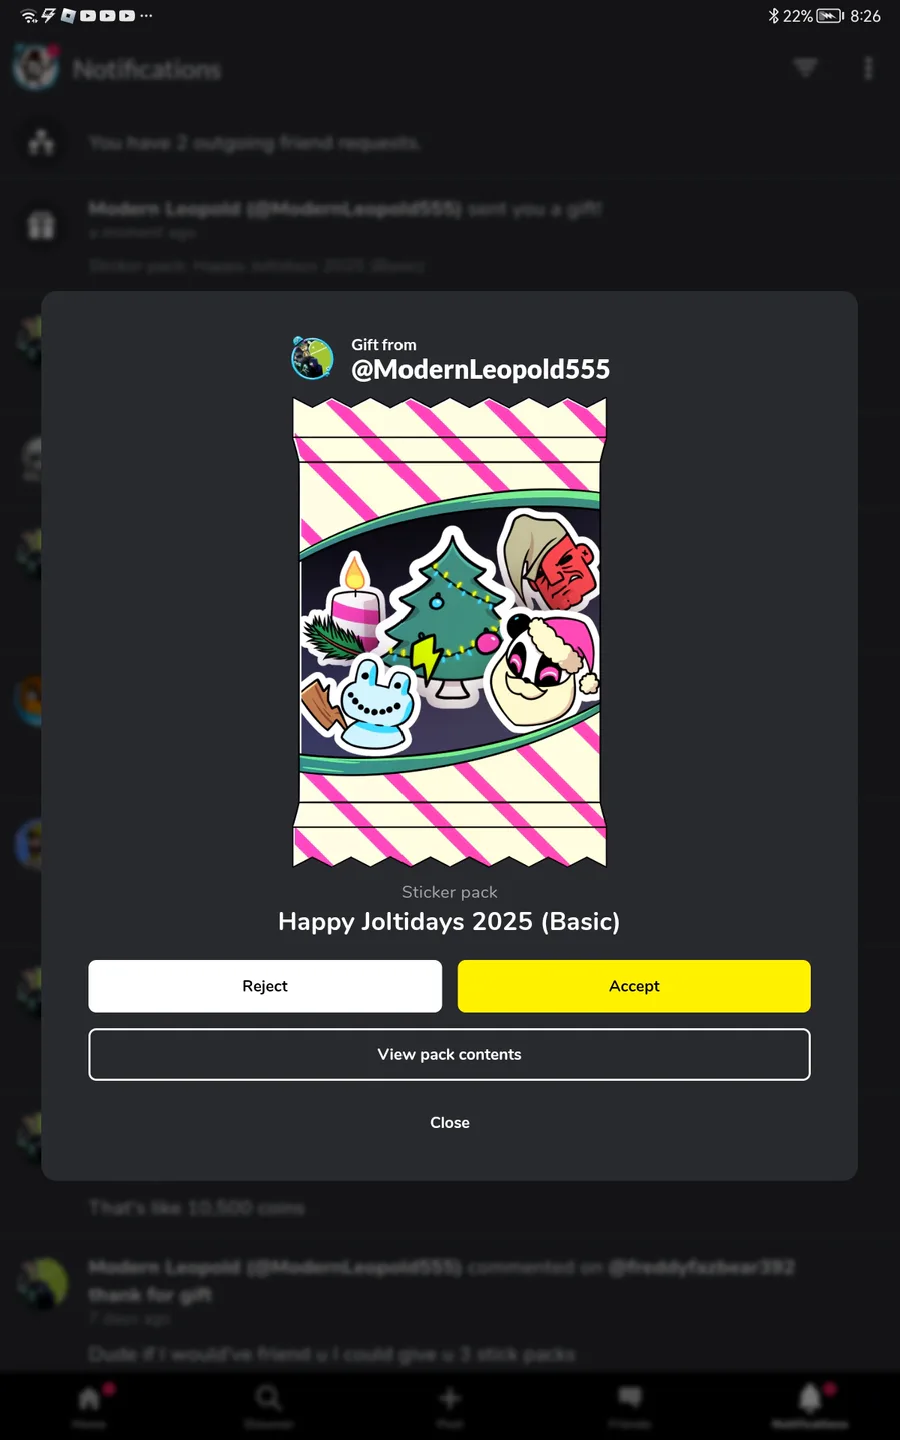
Task: Open ModernLeopold555's avatar in gift header
Action: point(312,358)
